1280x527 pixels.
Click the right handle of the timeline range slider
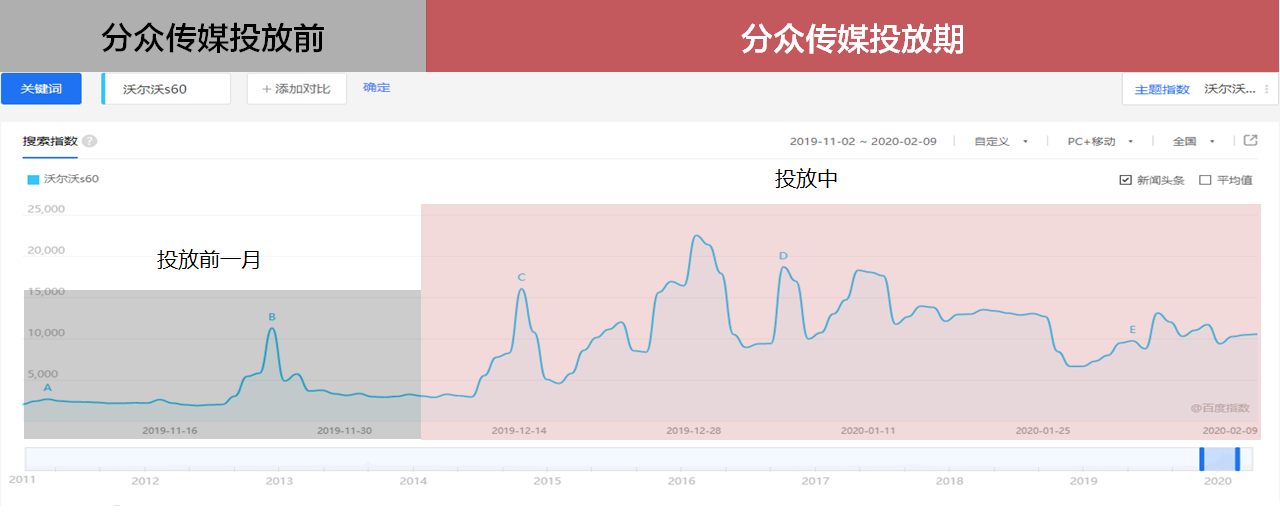[1237, 459]
